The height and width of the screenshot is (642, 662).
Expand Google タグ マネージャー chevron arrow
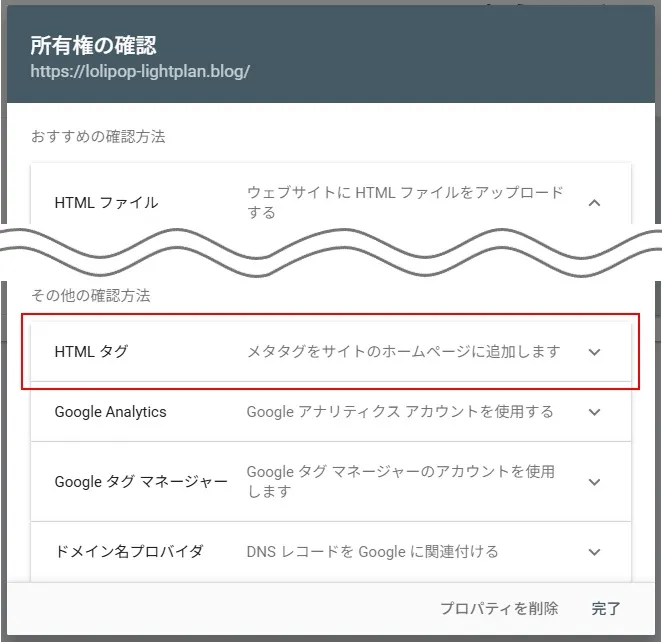click(595, 482)
